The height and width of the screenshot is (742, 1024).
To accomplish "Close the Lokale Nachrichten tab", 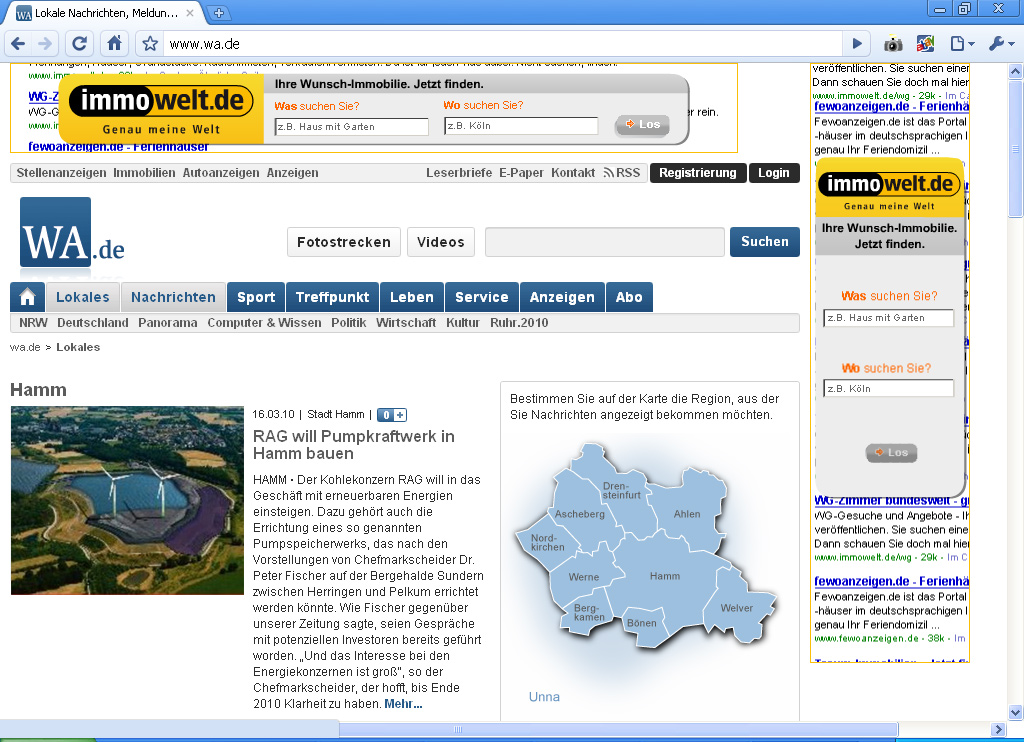I will [189, 12].
